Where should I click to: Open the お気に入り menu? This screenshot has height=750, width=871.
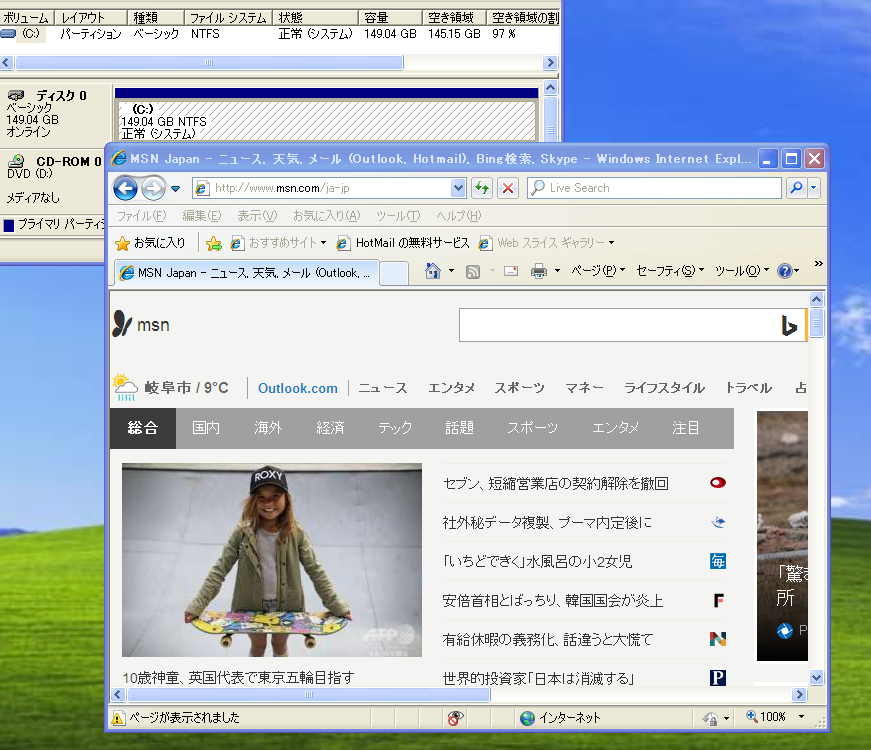tap(325, 216)
